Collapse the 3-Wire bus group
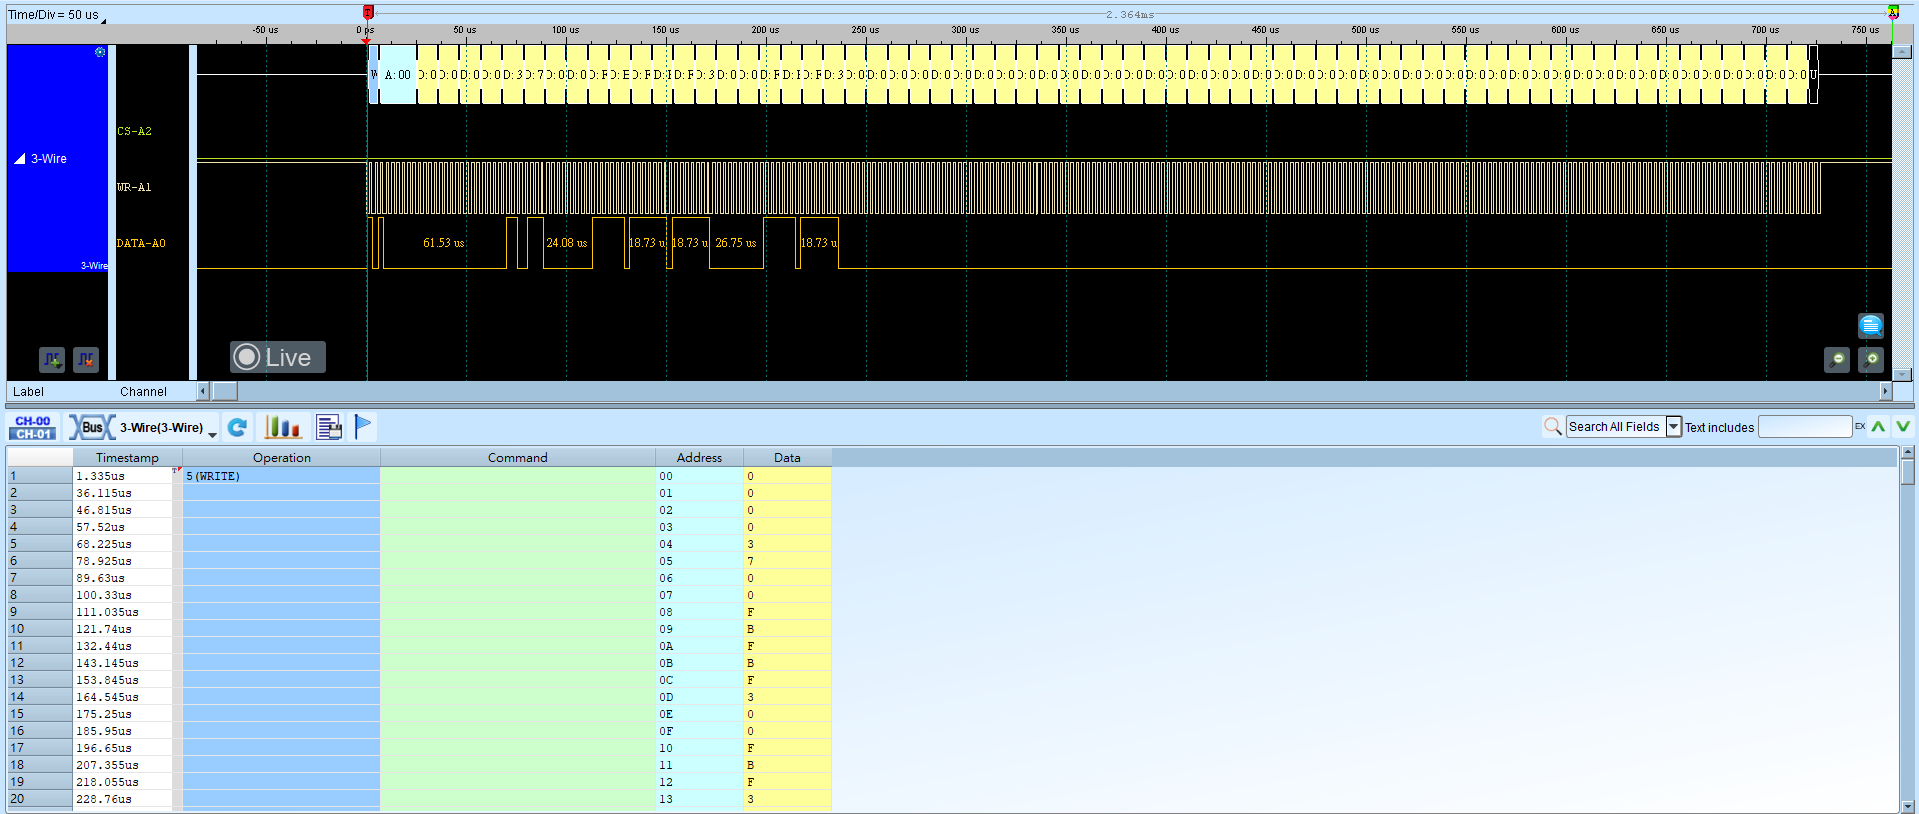Viewport: 1919px width, 814px height. [19, 159]
